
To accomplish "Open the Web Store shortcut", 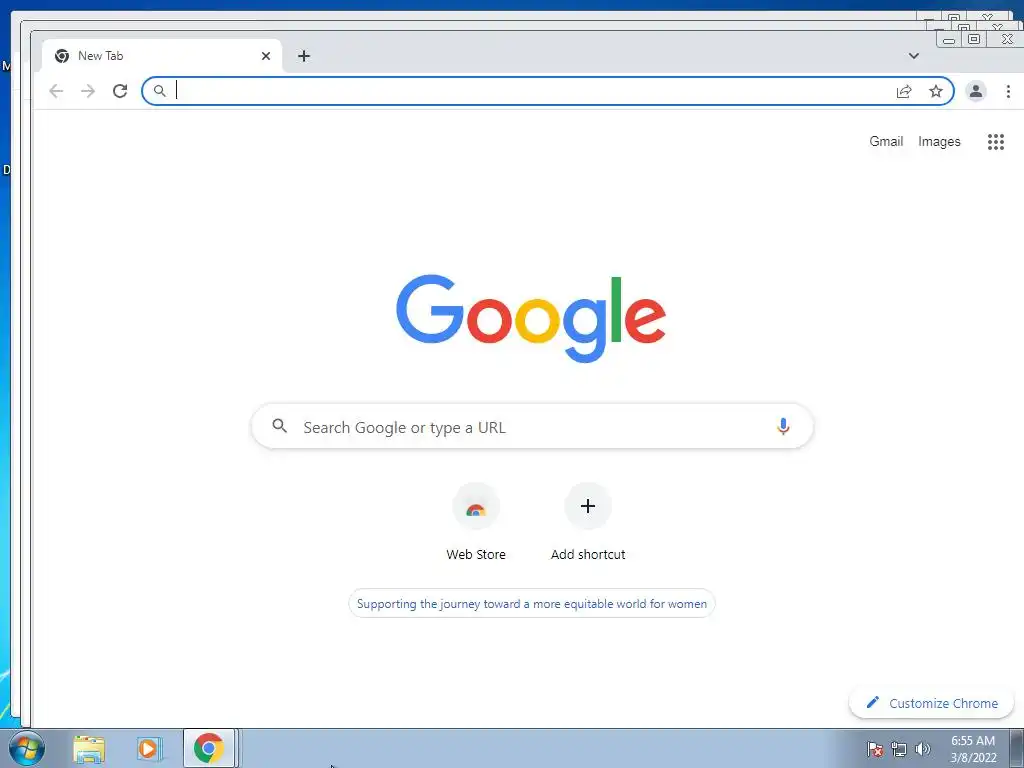I will tap(475, 522).
